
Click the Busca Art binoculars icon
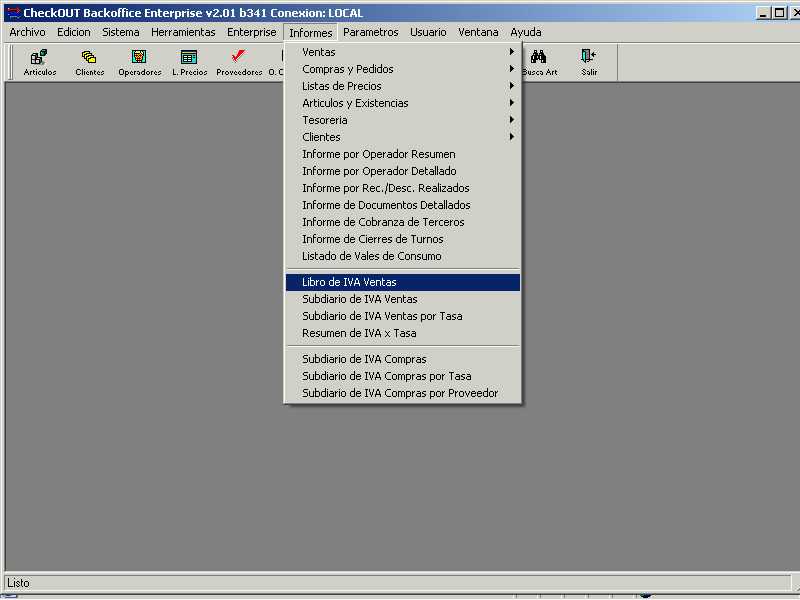(x=539, y=63)
